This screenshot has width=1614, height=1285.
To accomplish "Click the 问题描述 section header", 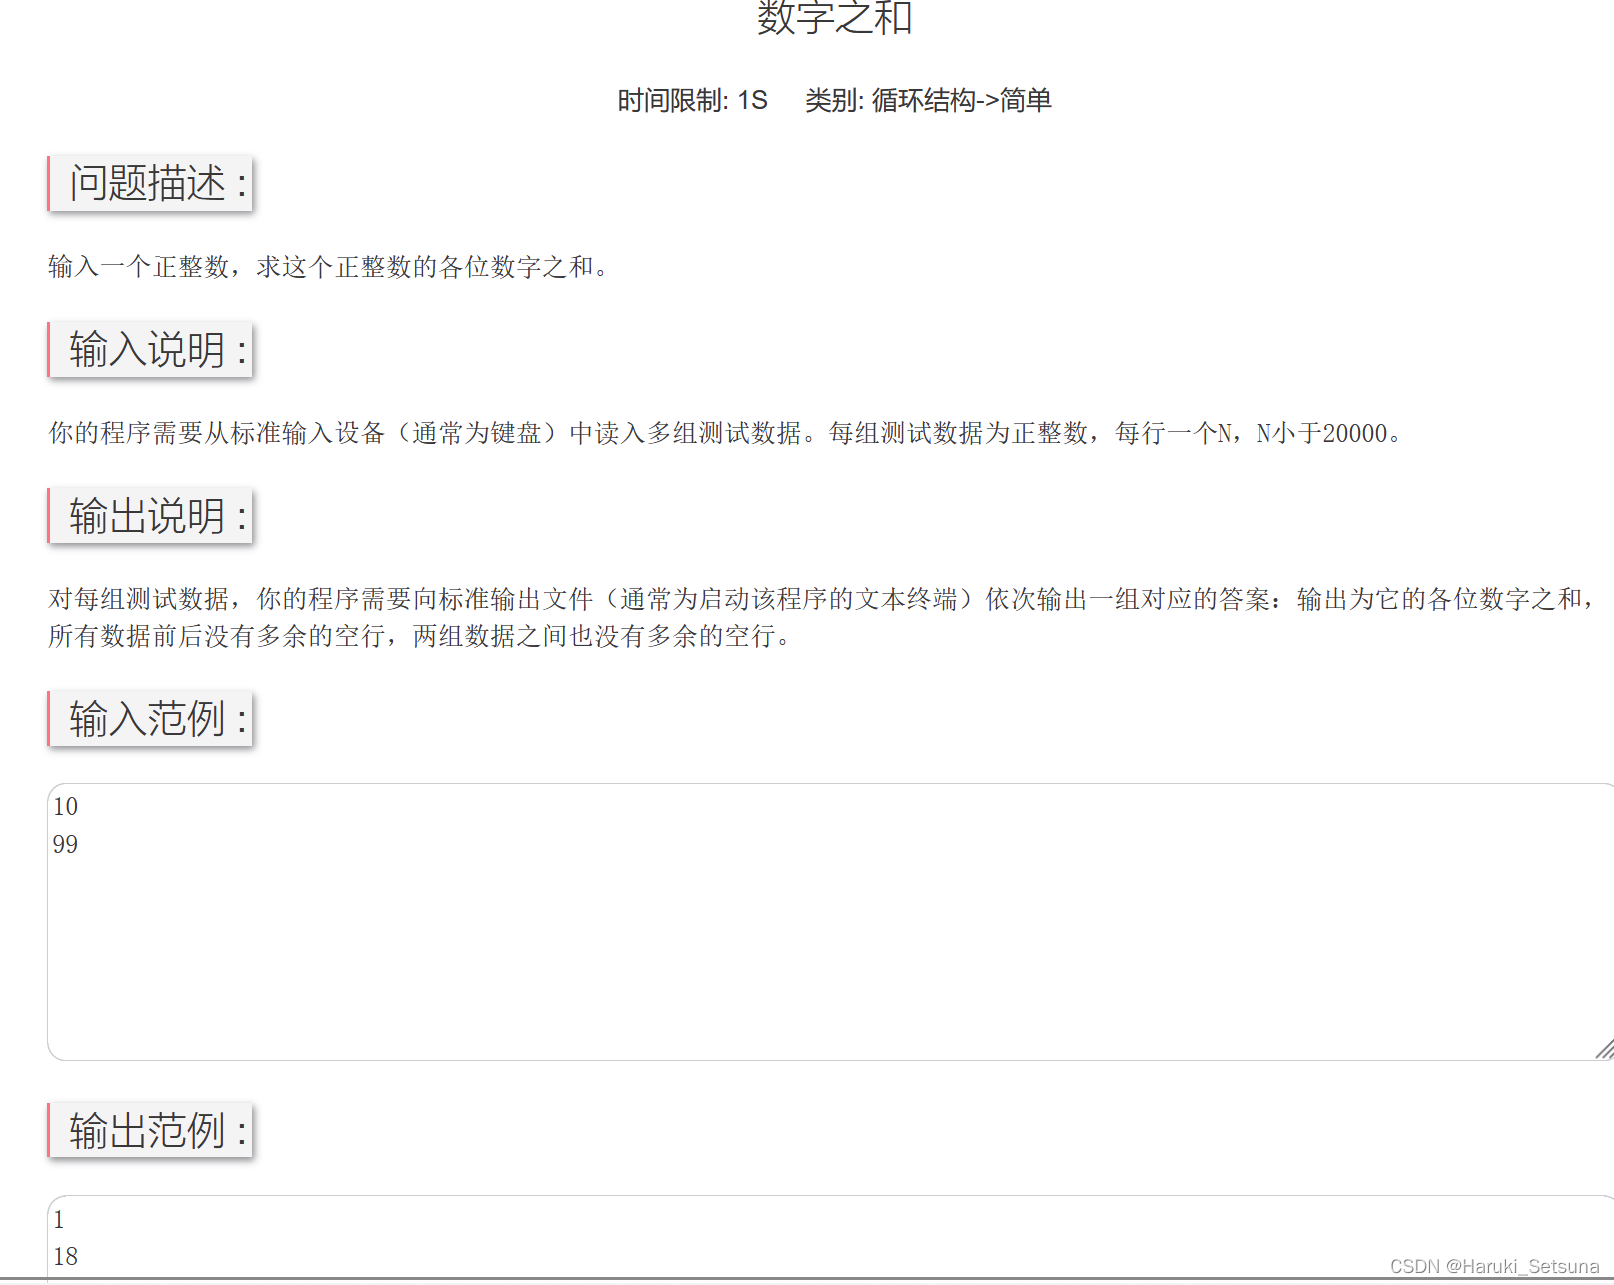I will click(148, 184).
